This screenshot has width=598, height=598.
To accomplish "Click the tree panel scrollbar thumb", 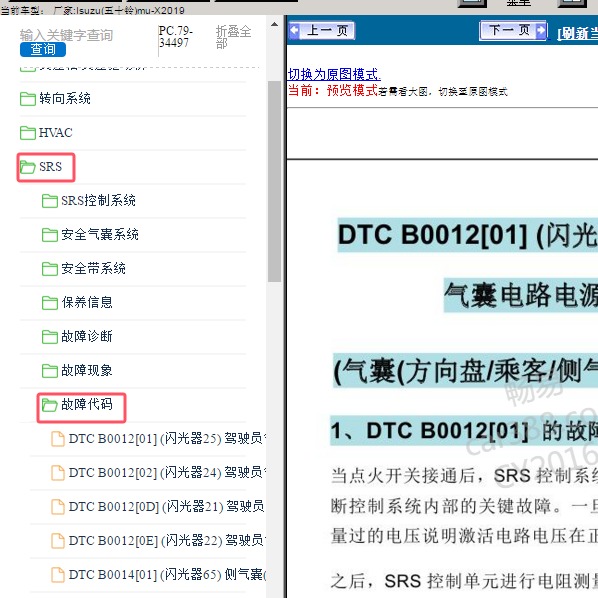I will click(x=274, y=182).
